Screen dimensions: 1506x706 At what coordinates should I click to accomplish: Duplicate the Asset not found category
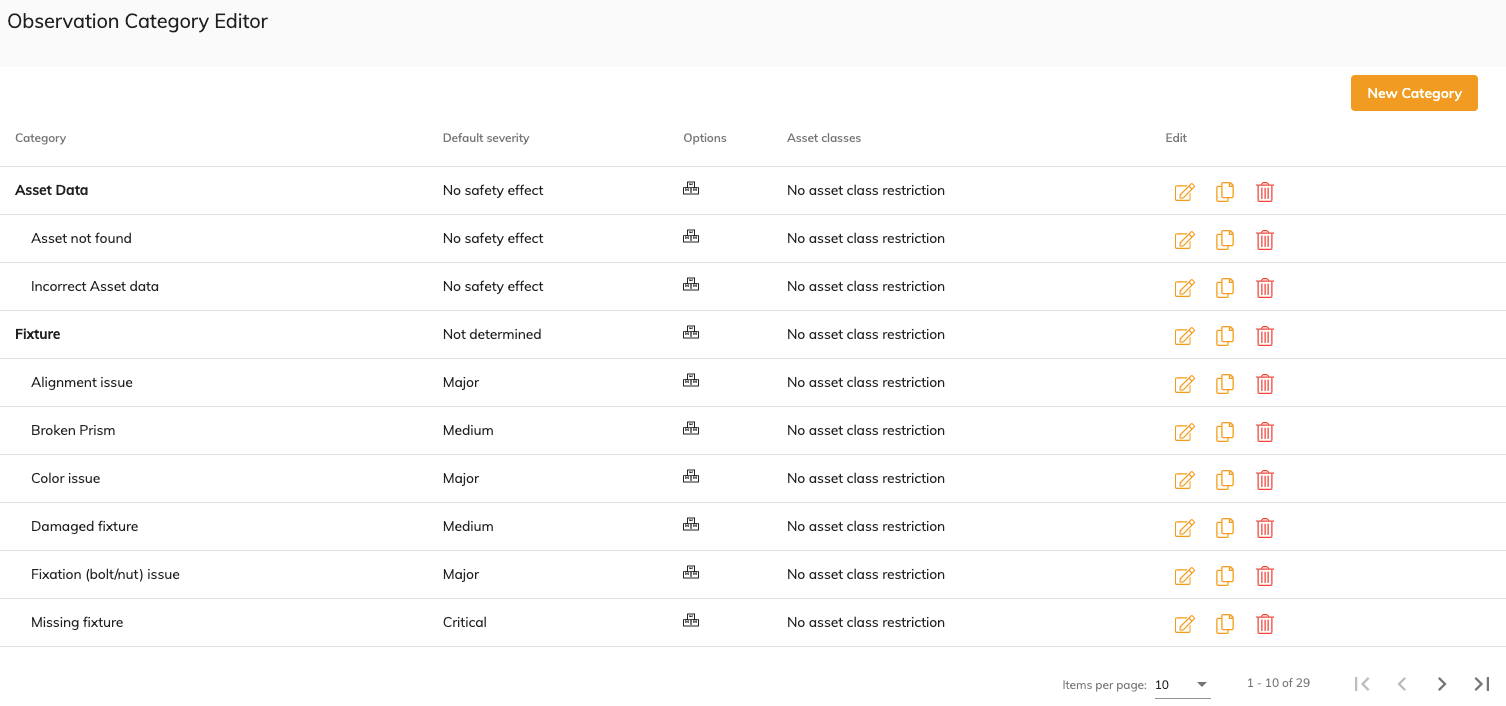coord(1224,240)
